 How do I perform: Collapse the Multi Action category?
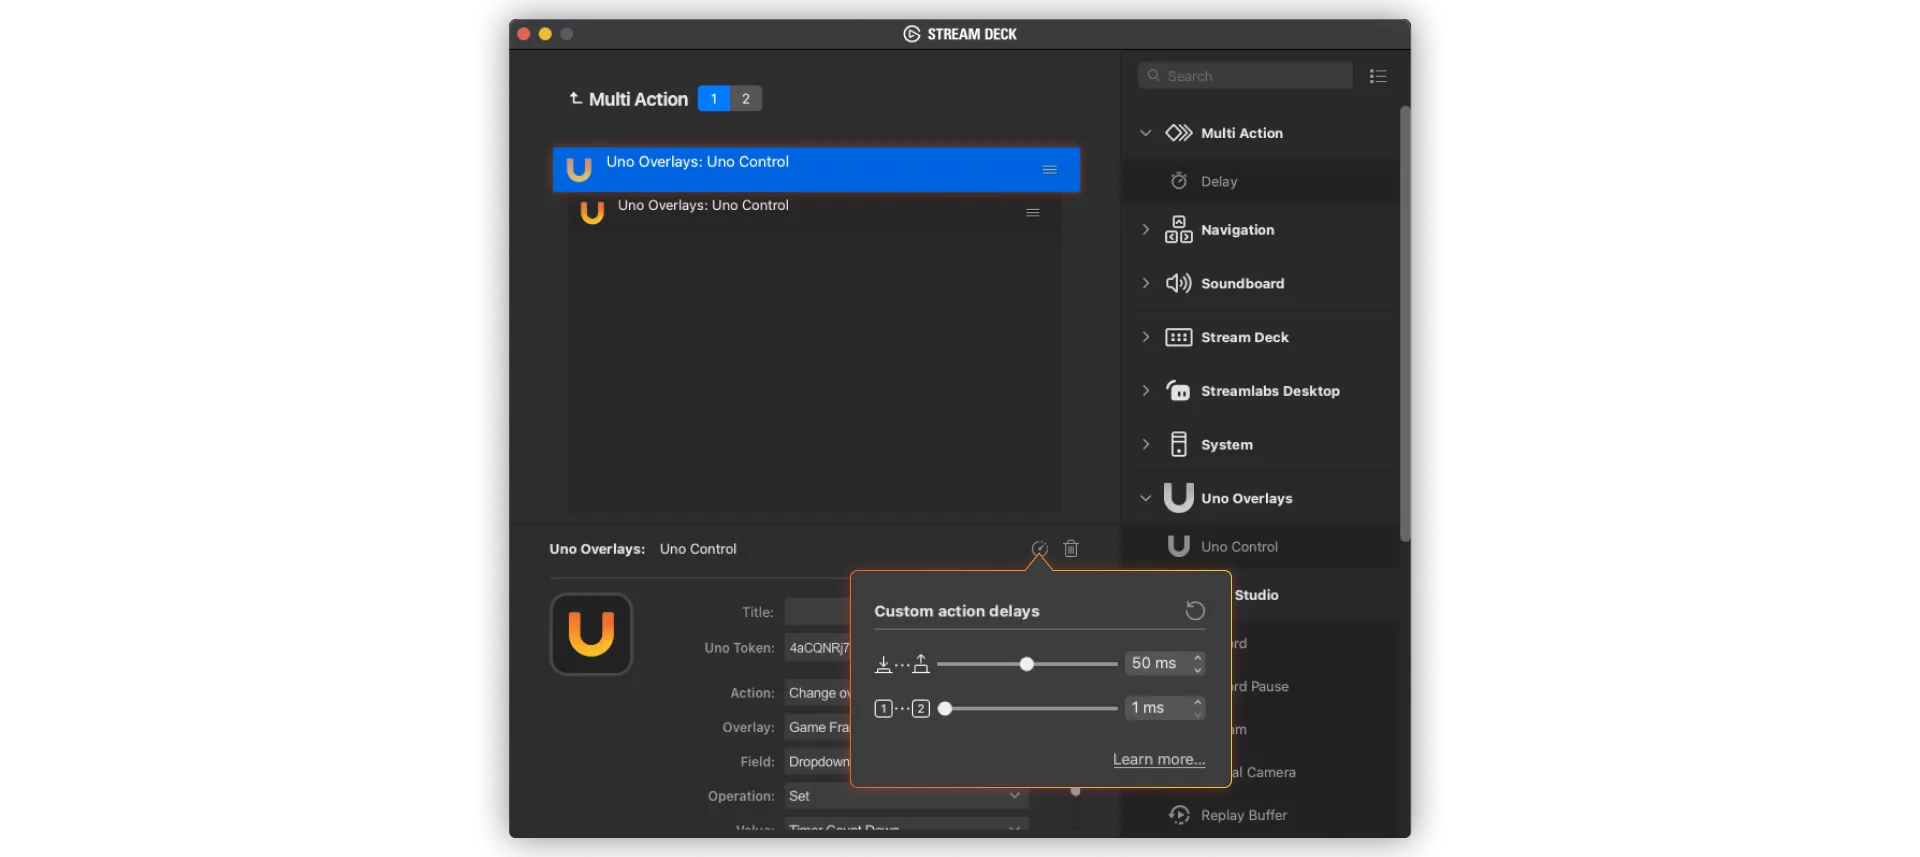(x=1146, y=133)
